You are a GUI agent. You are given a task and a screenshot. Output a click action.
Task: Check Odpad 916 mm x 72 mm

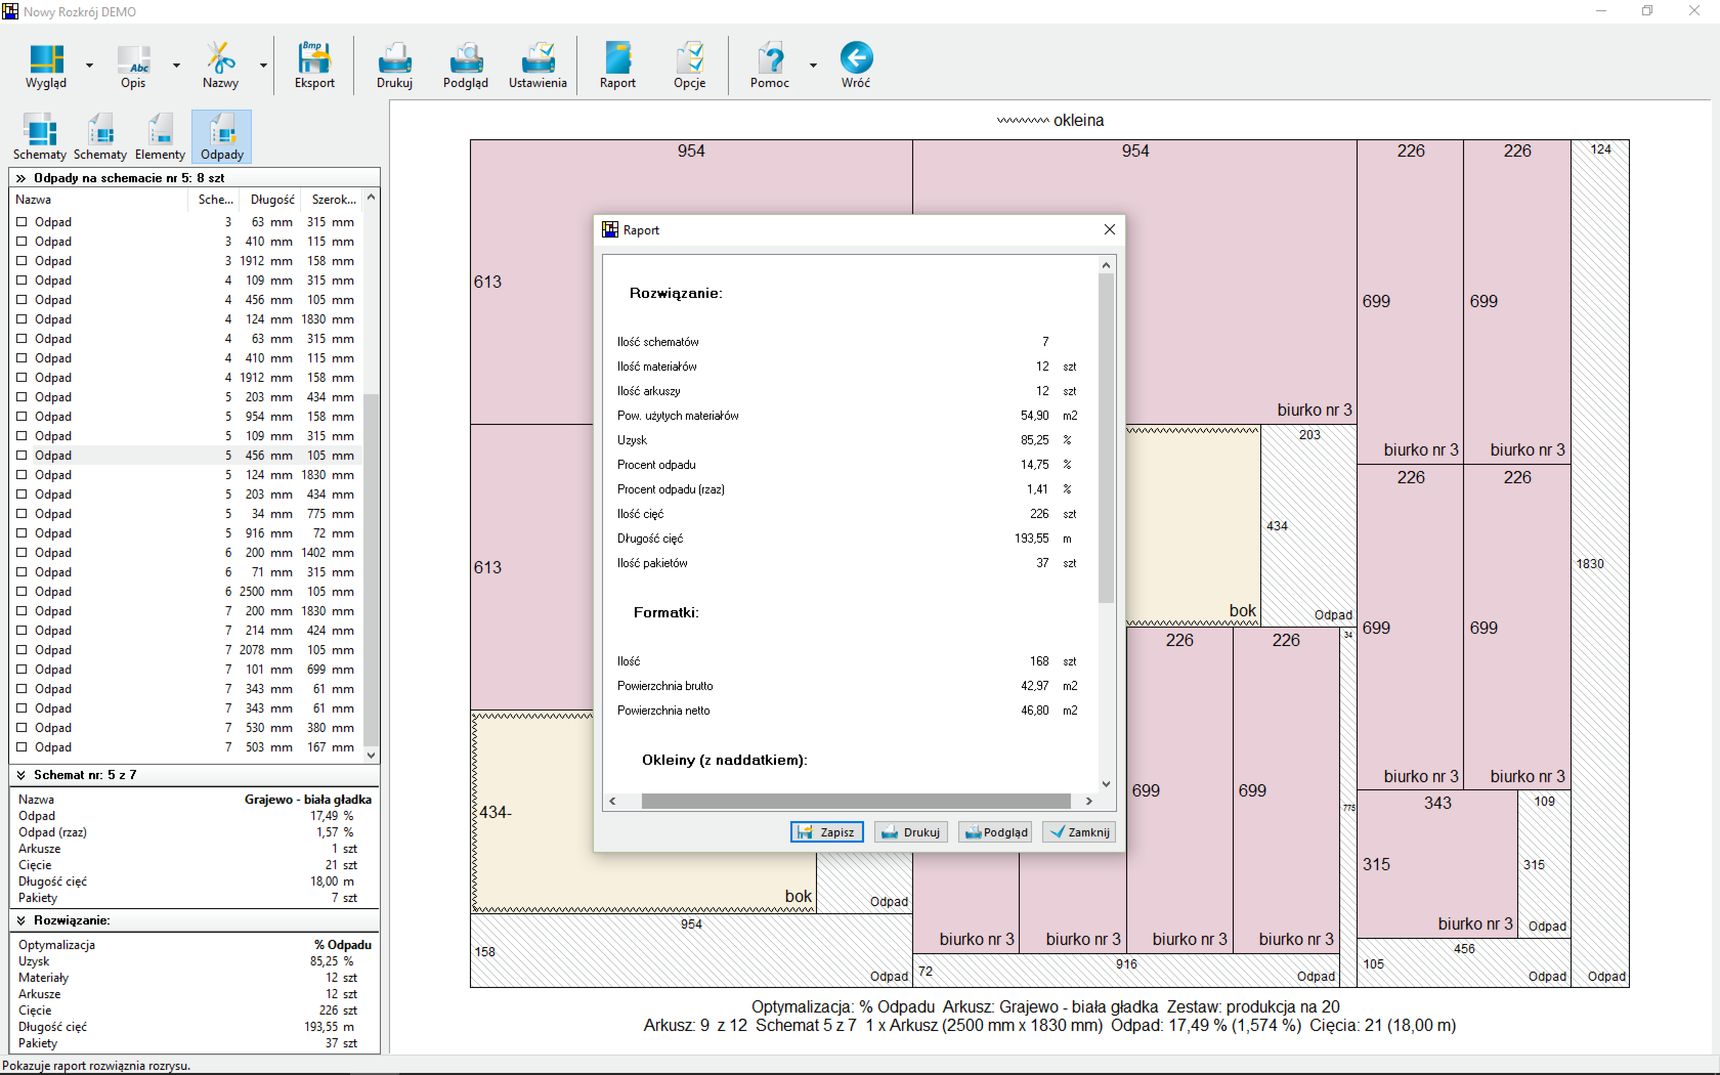tap(22, 533)
